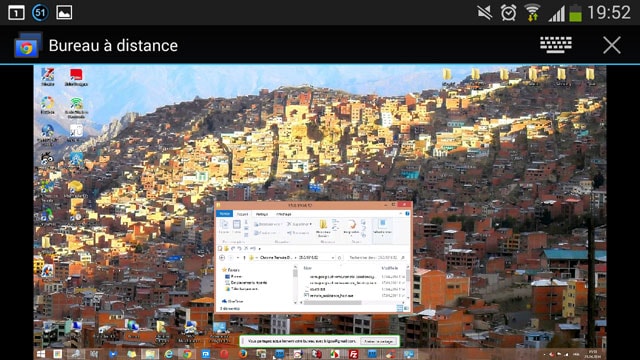The height and width of the screenshot is (360, 640).
Task: Select OneDrive in the navigation pane
Action: point(233,301)
